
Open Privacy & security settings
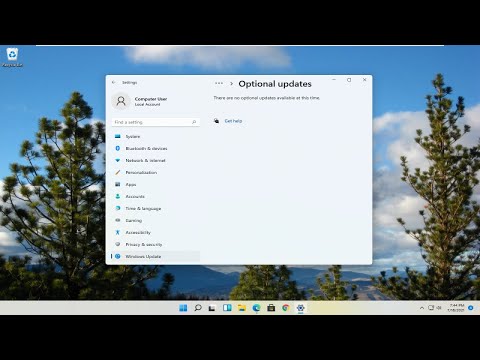pos(156,244)
